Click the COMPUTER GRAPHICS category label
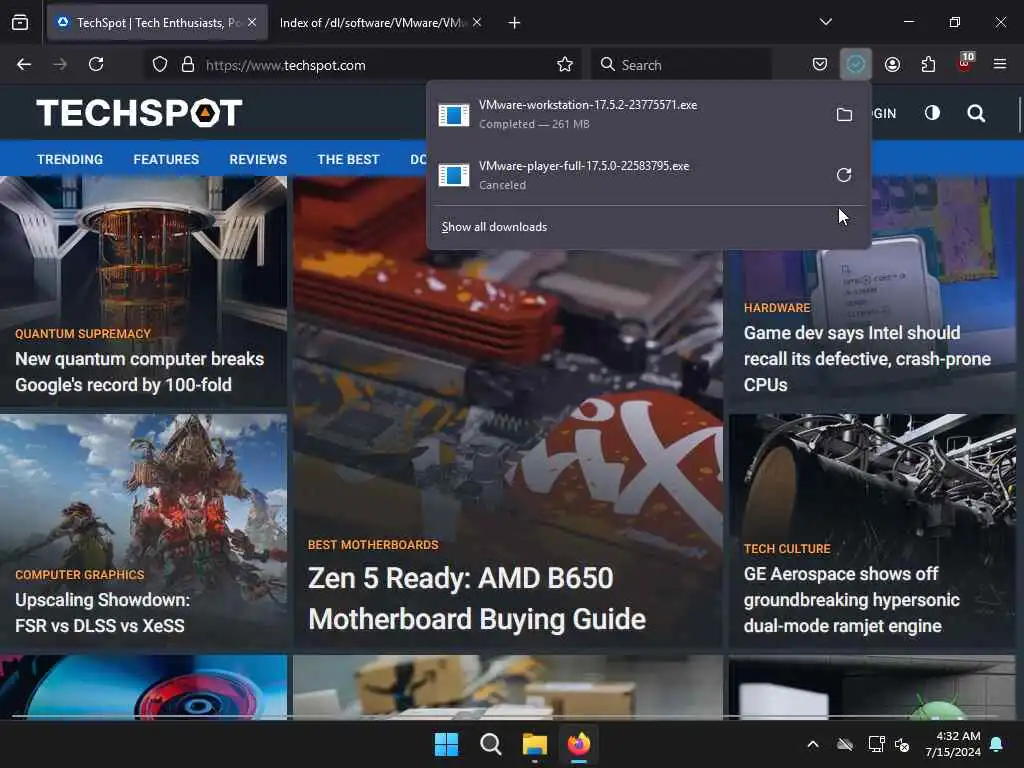Screen dimensions: 1024x768 pos(80,575)
